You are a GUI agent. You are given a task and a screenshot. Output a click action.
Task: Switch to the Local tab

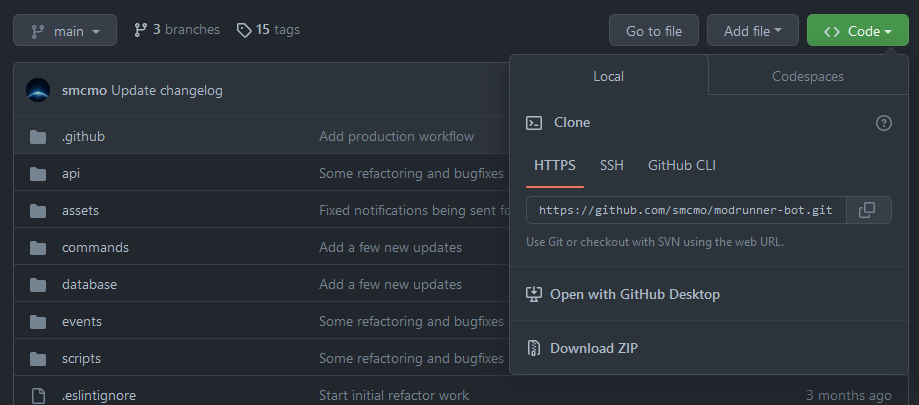pyautogui.click(x=608, y=76)
